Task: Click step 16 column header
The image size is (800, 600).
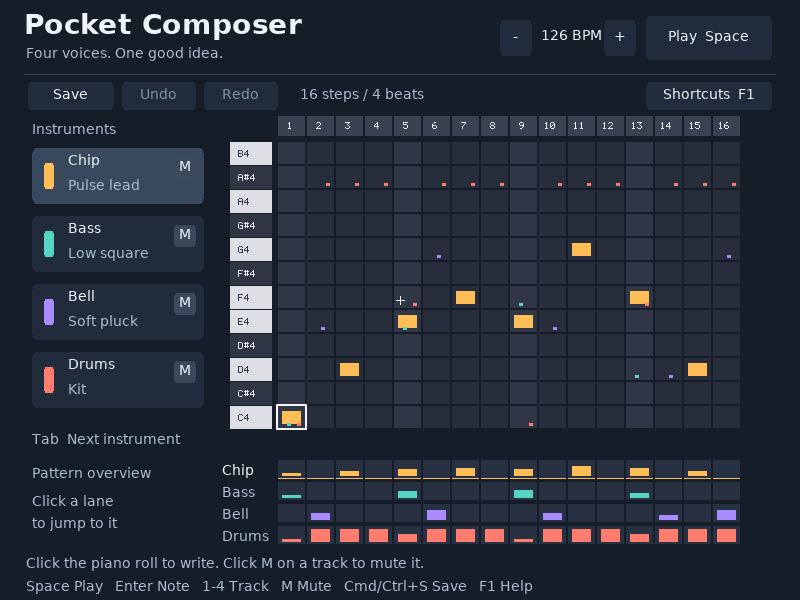Action: [x=726, y=126]
